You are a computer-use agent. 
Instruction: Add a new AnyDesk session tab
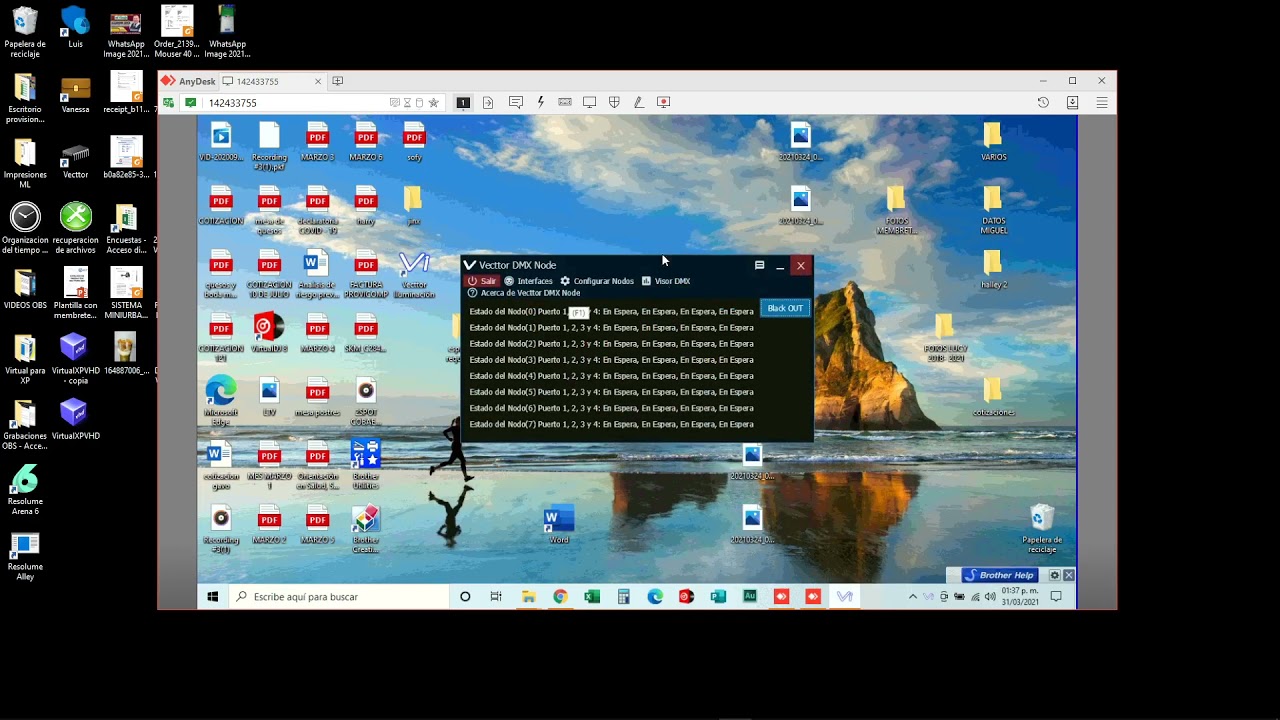[338, 81]
